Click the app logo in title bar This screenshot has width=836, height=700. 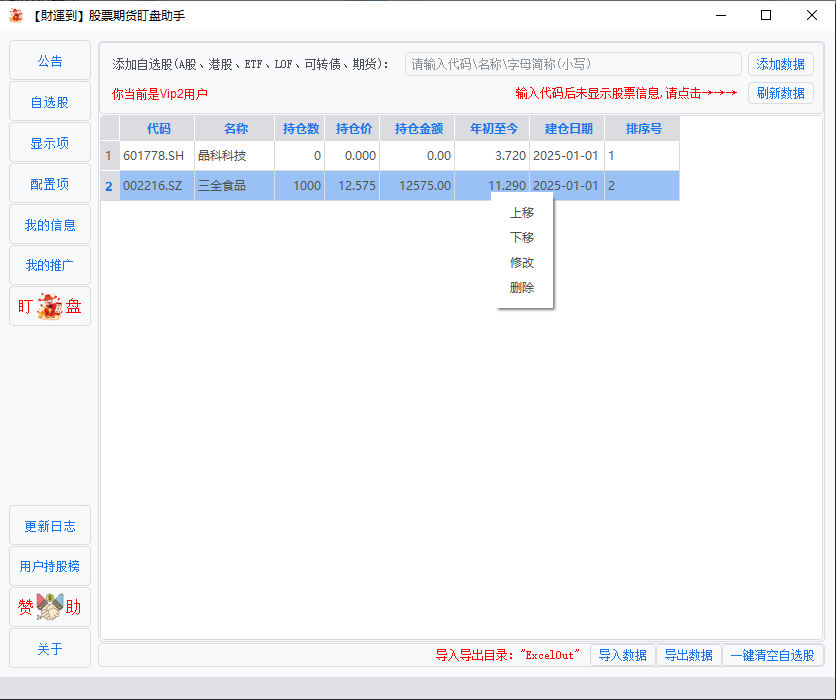15,15
